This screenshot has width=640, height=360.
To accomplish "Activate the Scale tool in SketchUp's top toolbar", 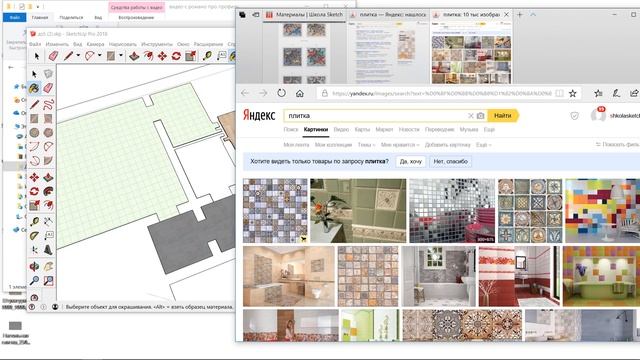I will pyautogui.click(x=190, y=56).
